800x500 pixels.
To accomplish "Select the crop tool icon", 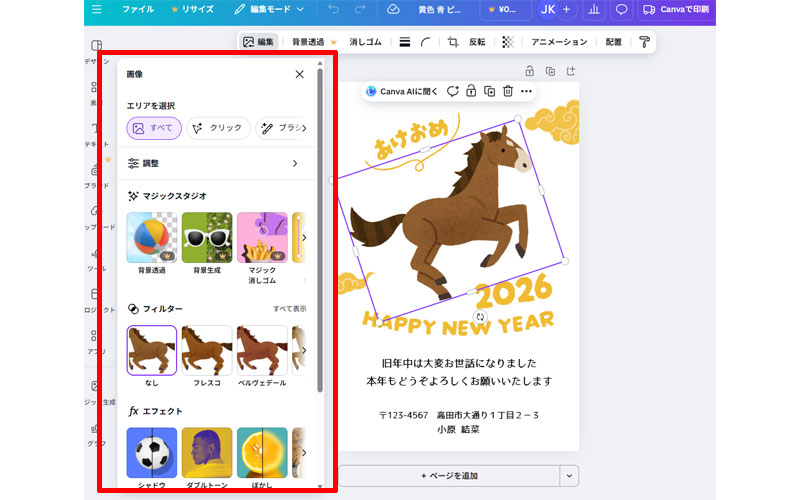I will [x=453, y=42].
